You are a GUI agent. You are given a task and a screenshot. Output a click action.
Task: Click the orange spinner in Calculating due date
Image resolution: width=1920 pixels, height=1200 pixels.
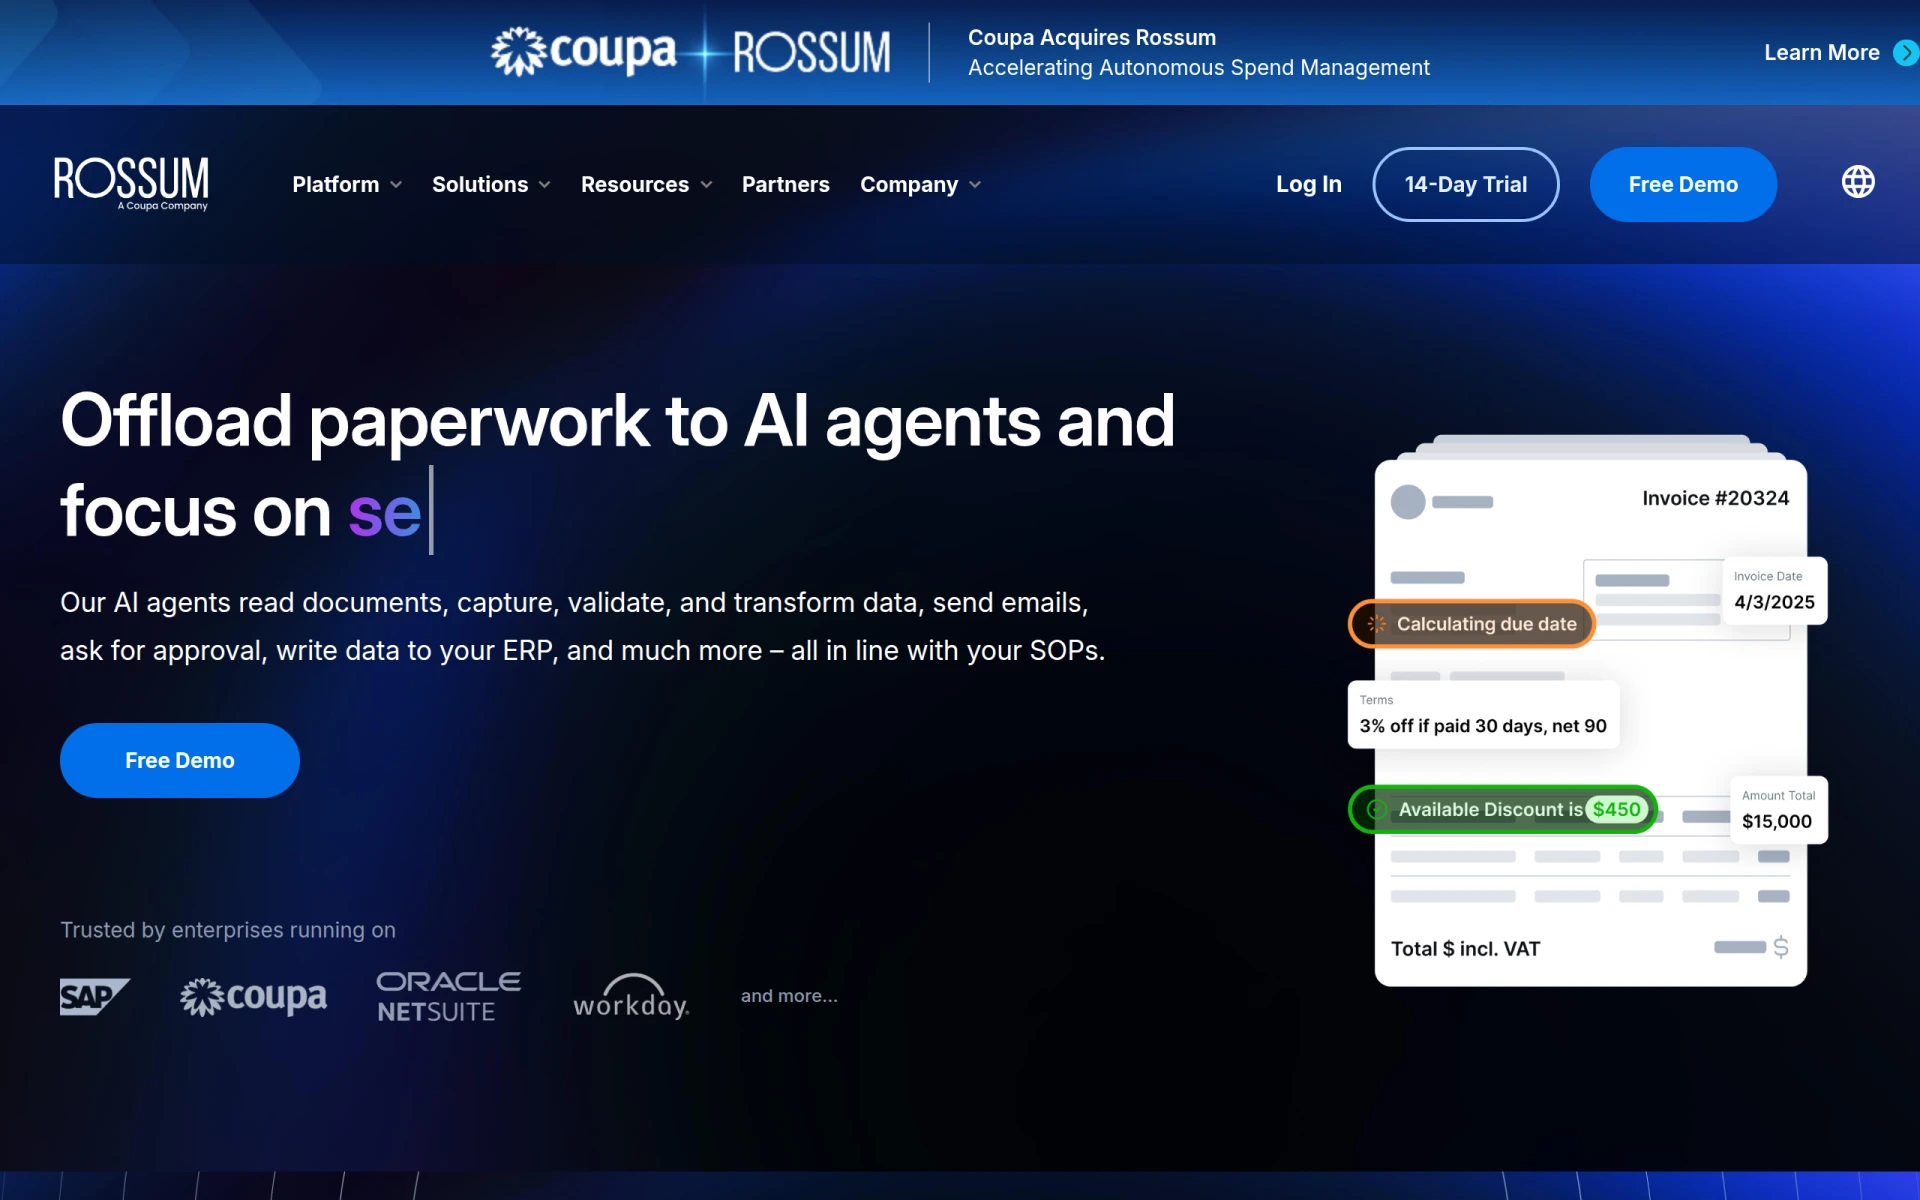coord(1377,624)
